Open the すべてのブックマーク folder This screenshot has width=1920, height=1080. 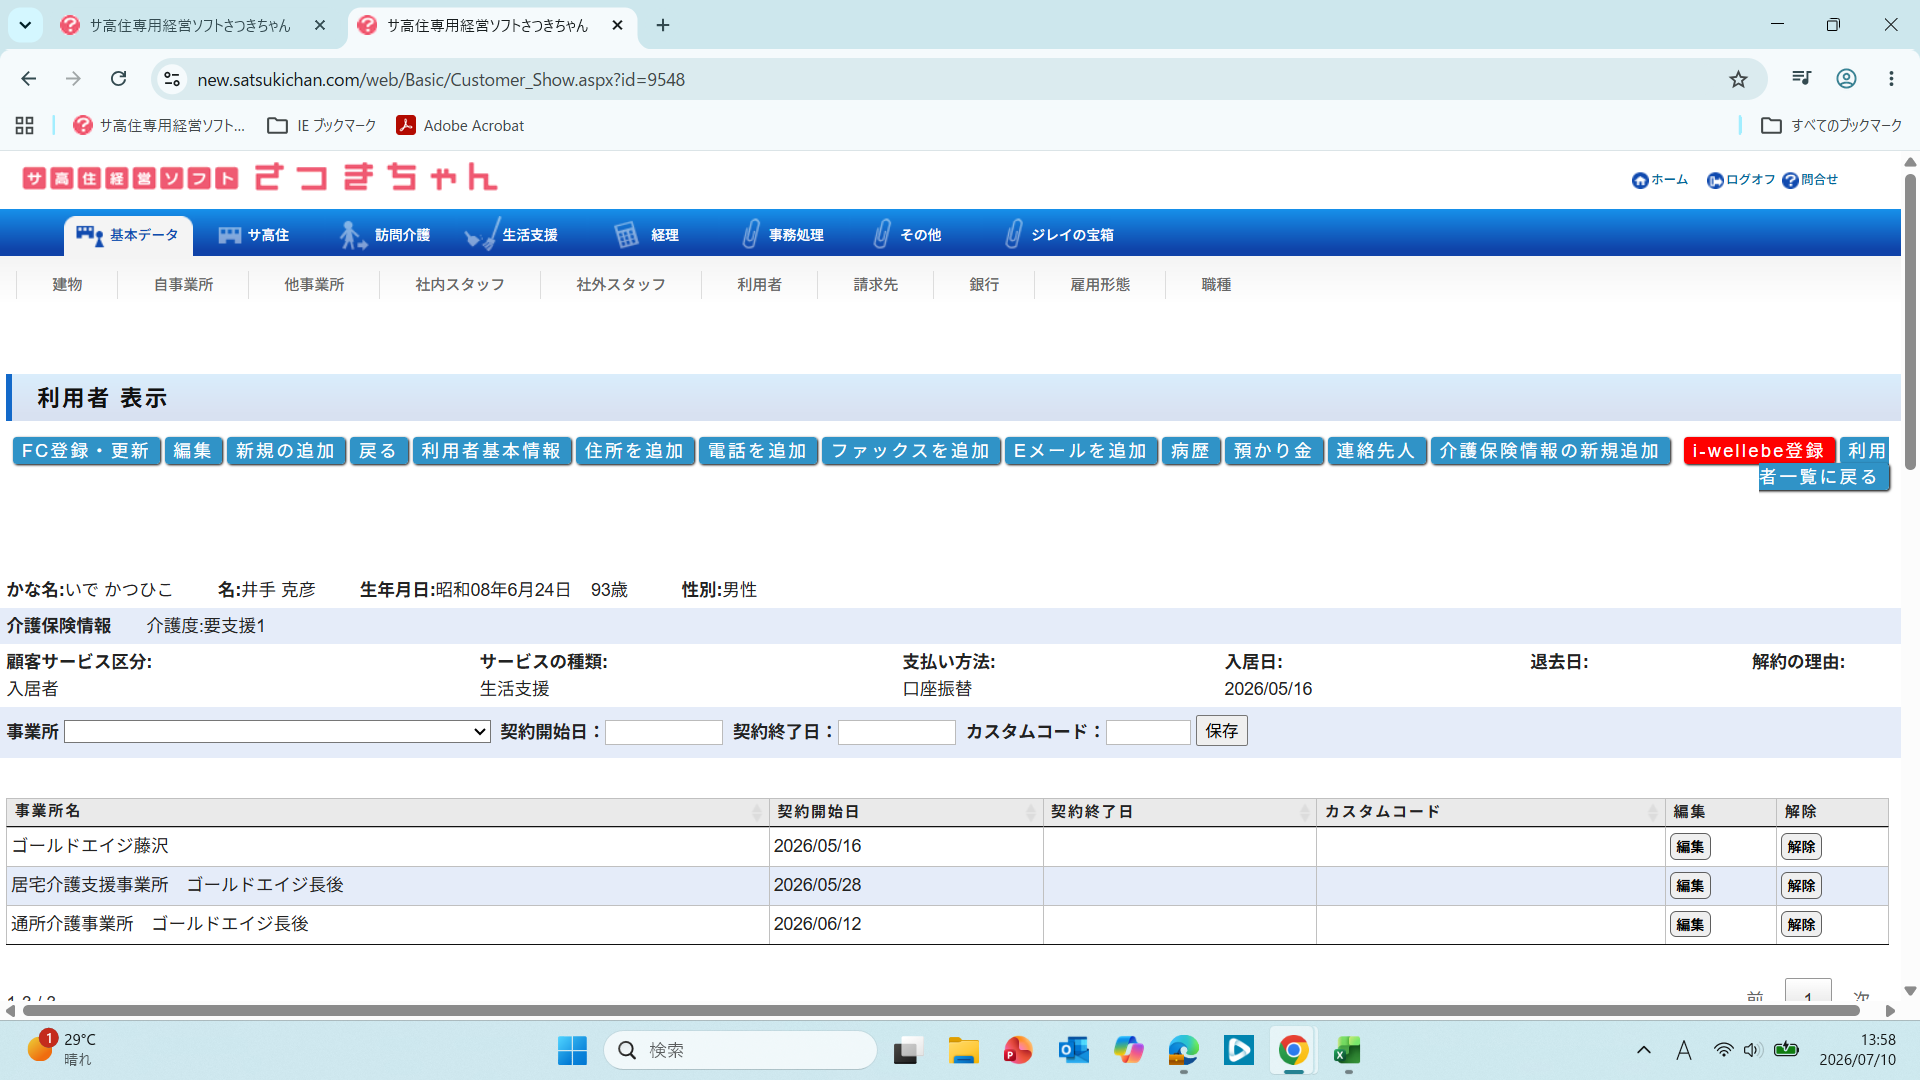pos(1832,125)
